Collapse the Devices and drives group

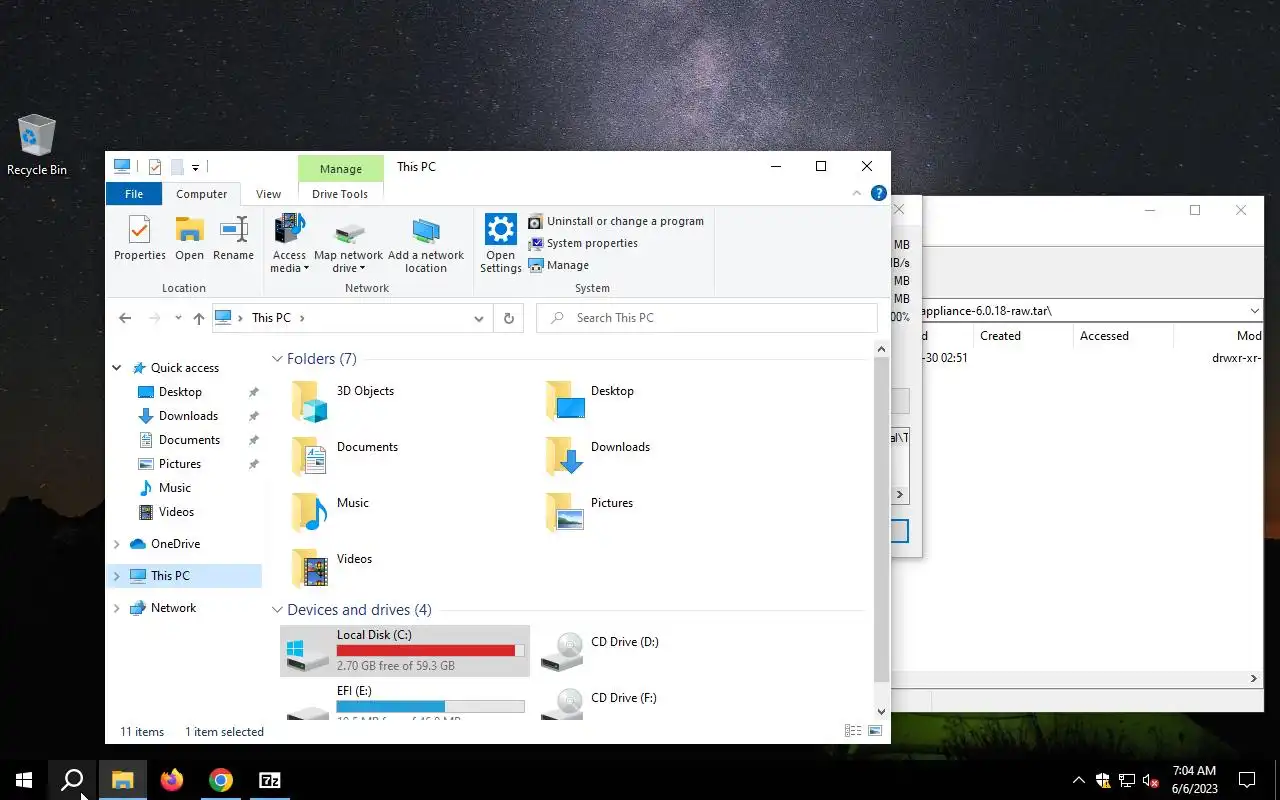(277, 610)
